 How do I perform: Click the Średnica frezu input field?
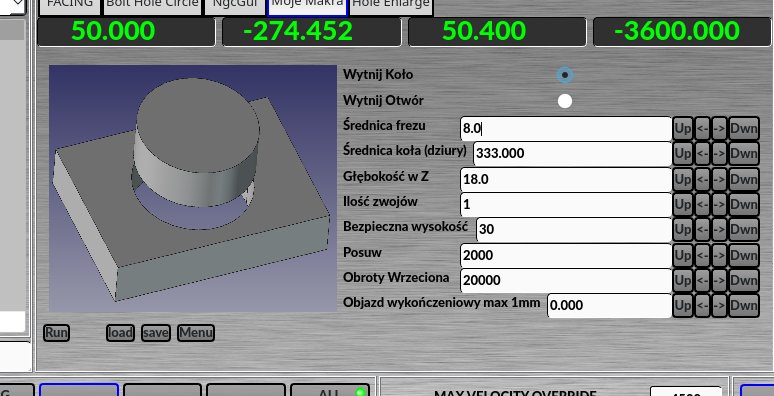coord(566,129)
